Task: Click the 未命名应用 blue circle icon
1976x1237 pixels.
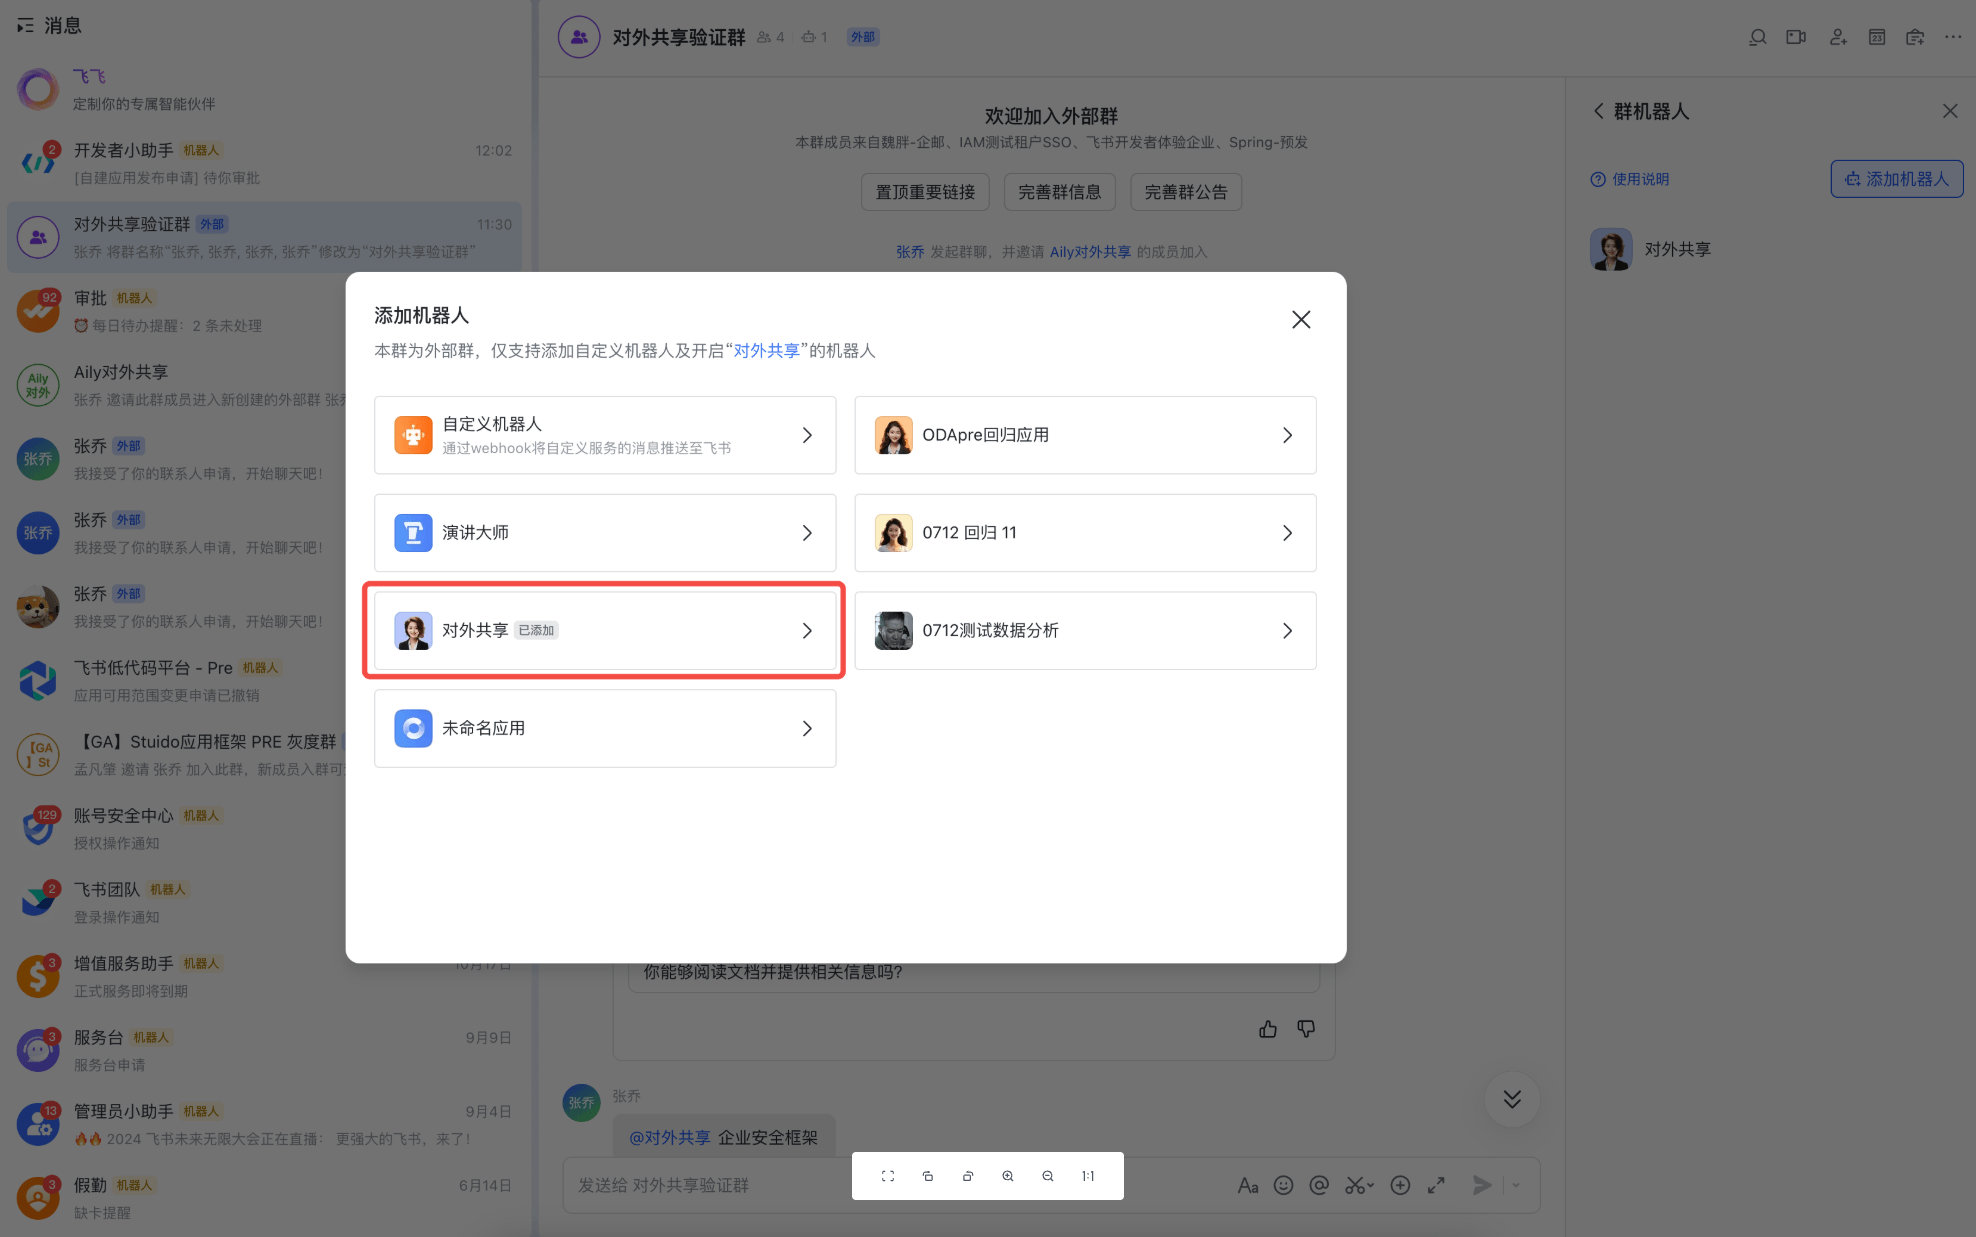Action: tap(413, 729)
